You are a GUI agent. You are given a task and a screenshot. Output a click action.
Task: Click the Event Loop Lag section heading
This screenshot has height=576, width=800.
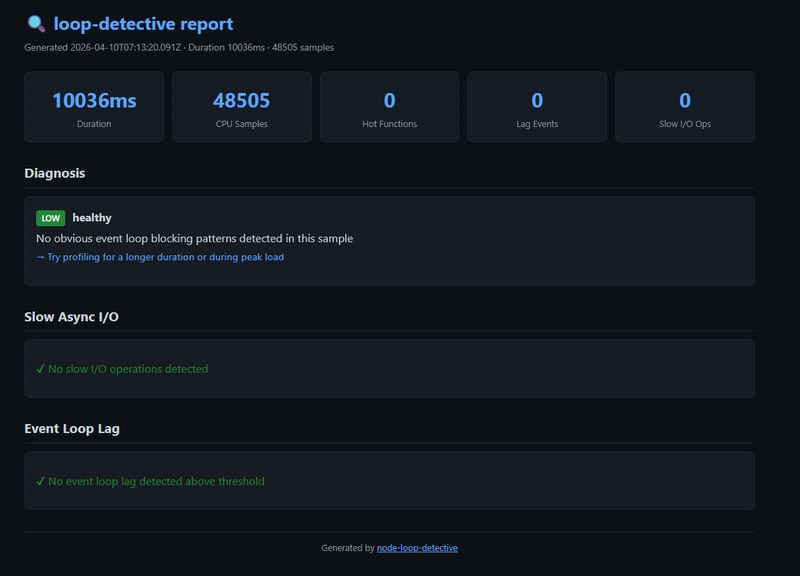pos(72,429)
